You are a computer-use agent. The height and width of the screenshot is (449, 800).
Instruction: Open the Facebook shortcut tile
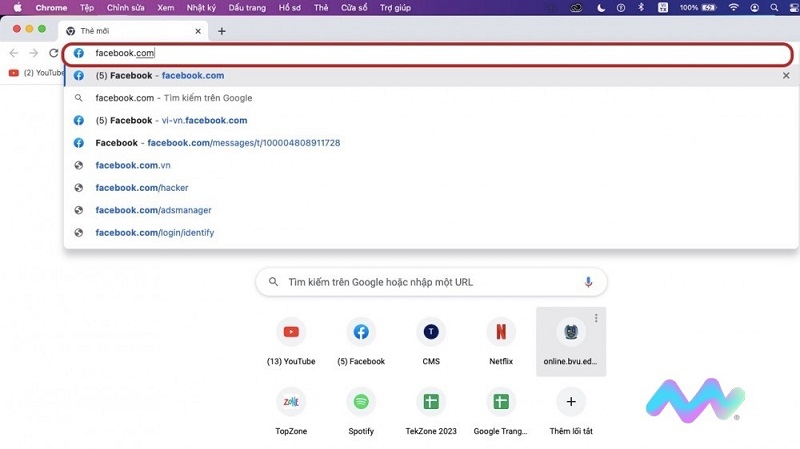click(361, 332)
